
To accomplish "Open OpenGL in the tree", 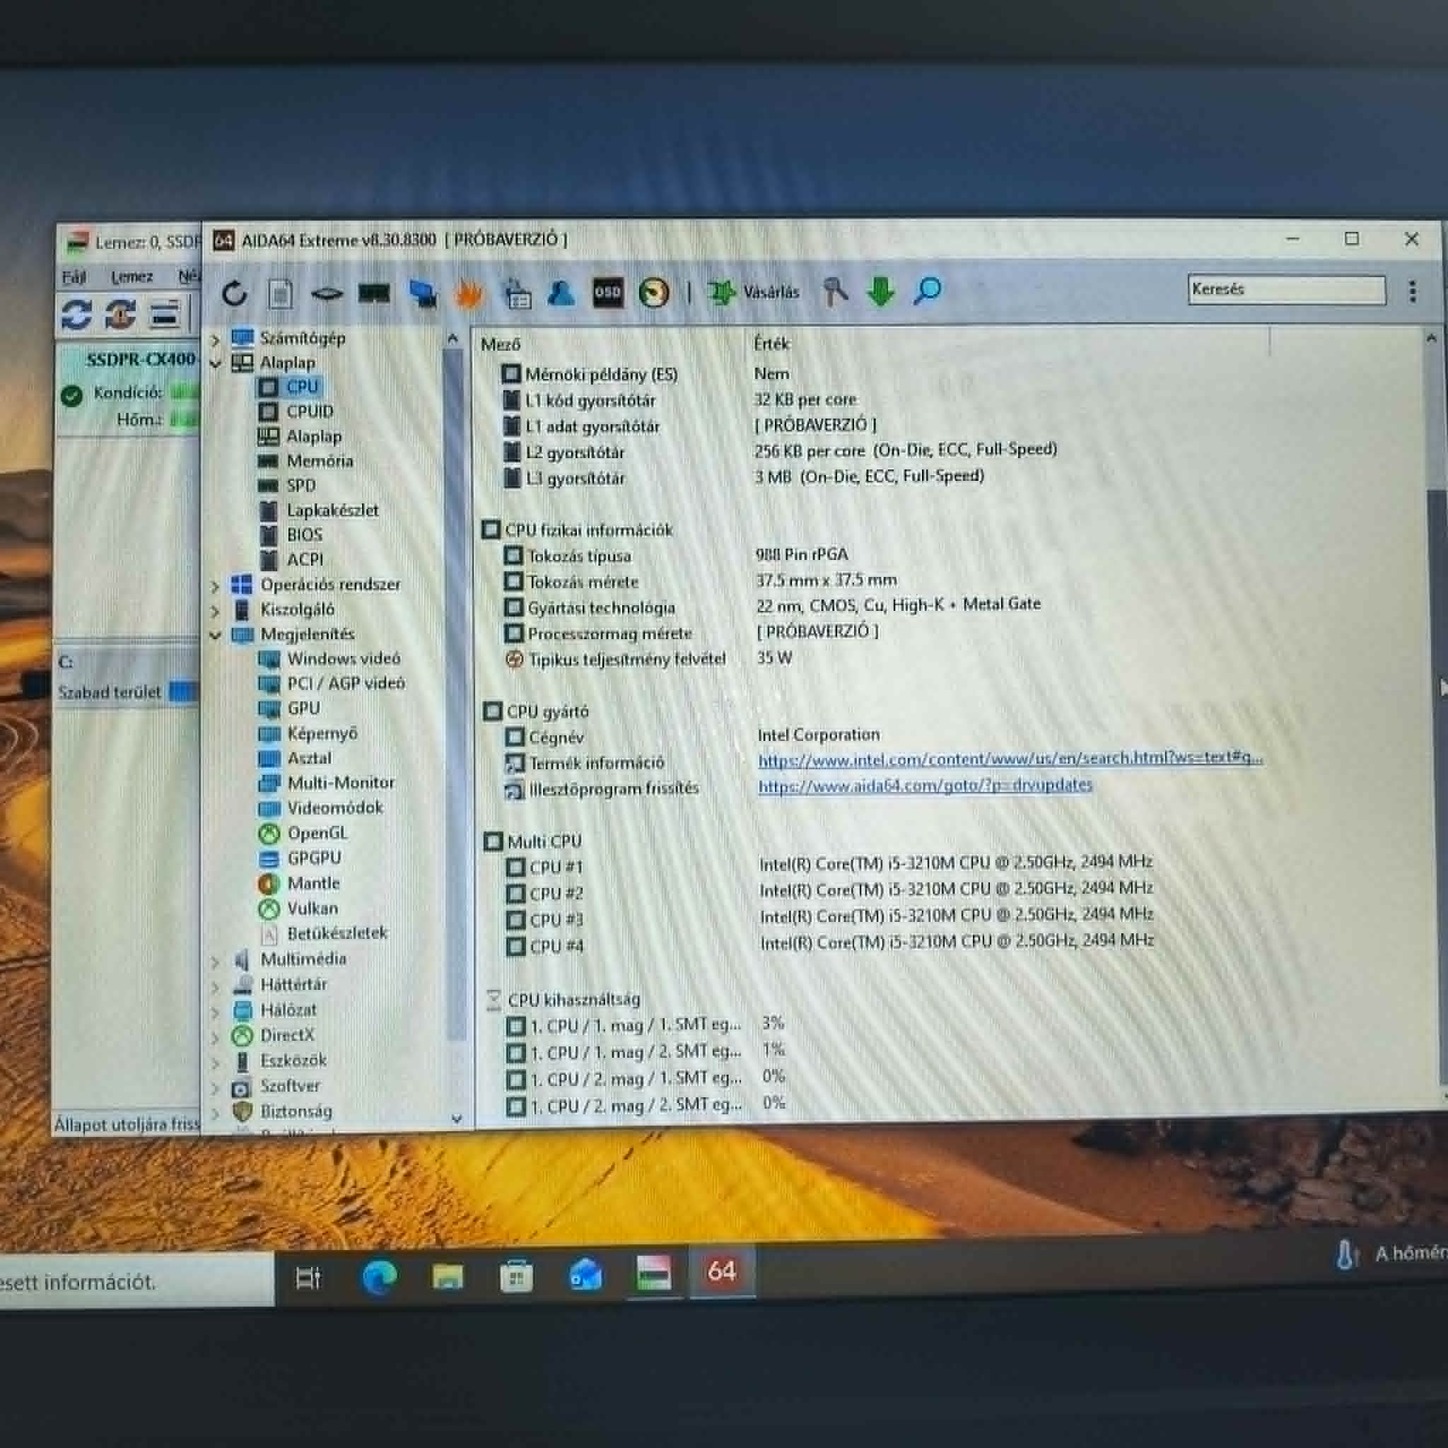I will coord(317,833).
